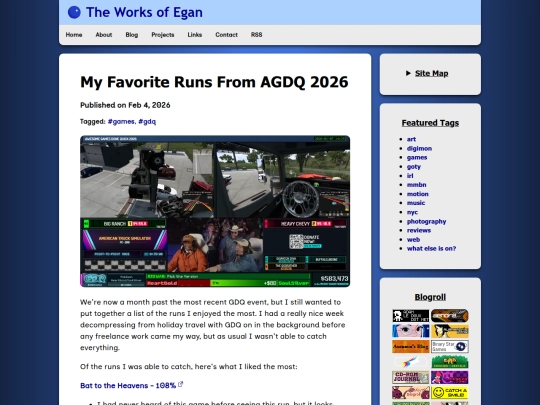Click the "My Favorite Runs From AGDQ 2026" heading
This screenshot has width=540, height=405.
214,82
